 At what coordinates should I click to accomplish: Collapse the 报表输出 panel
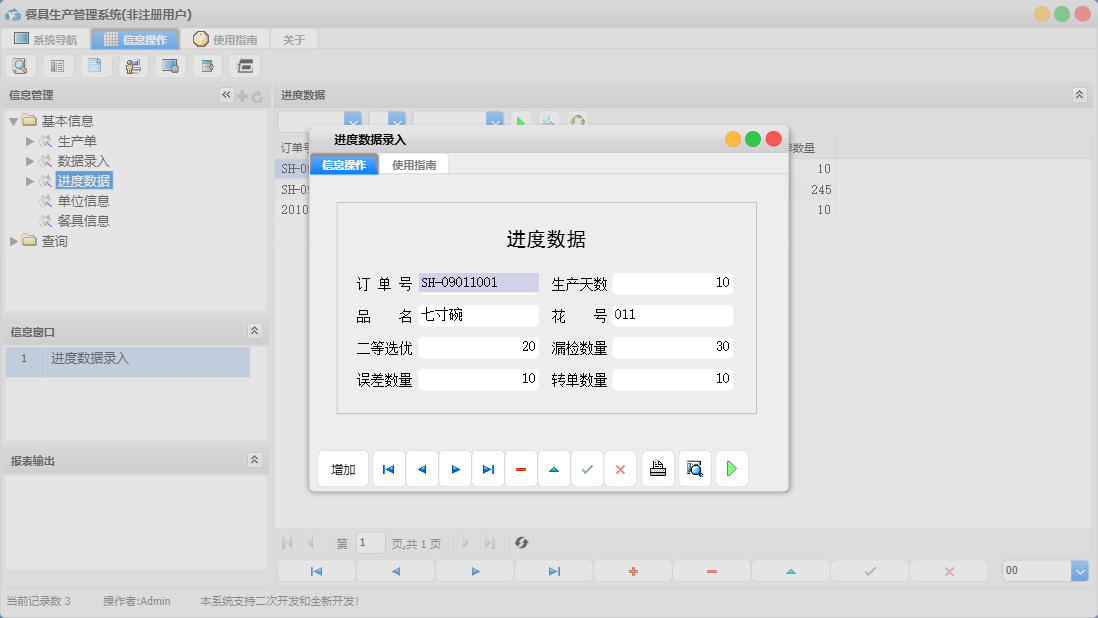(255, 460)
